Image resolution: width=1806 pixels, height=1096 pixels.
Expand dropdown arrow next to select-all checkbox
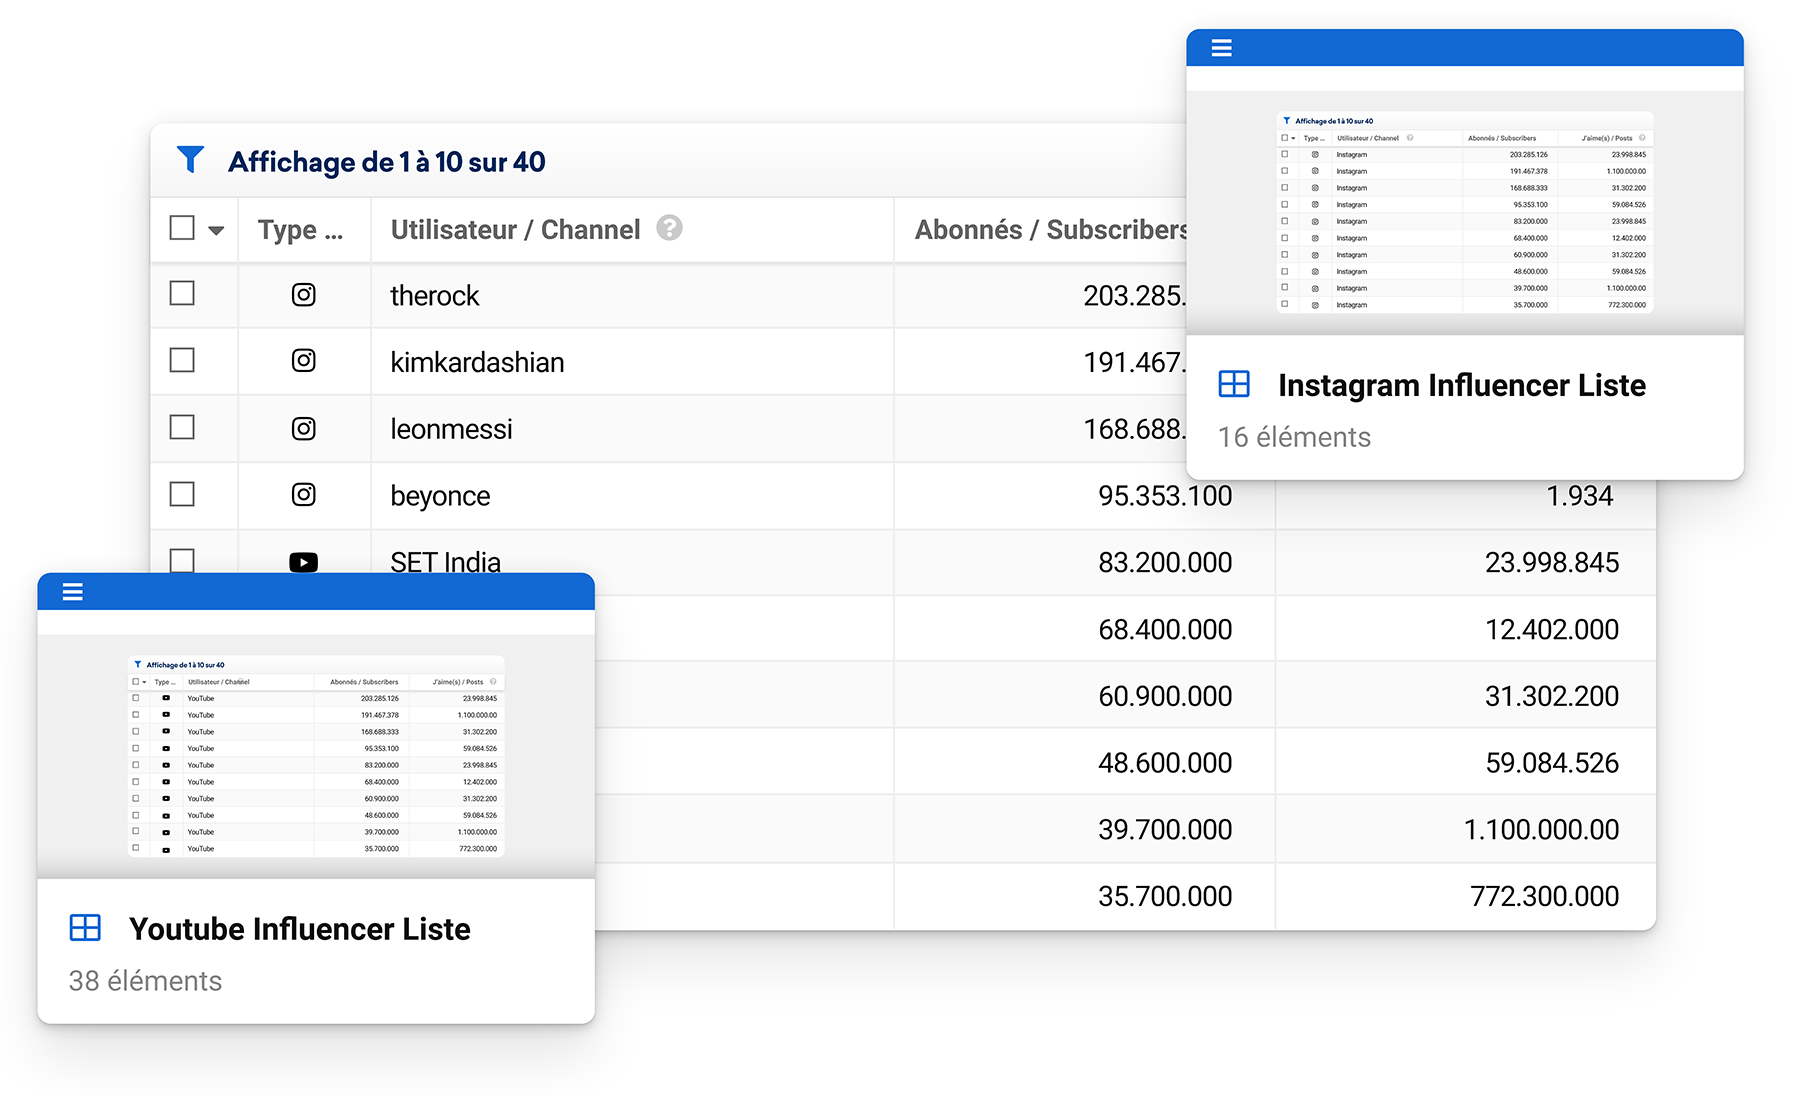216,230
